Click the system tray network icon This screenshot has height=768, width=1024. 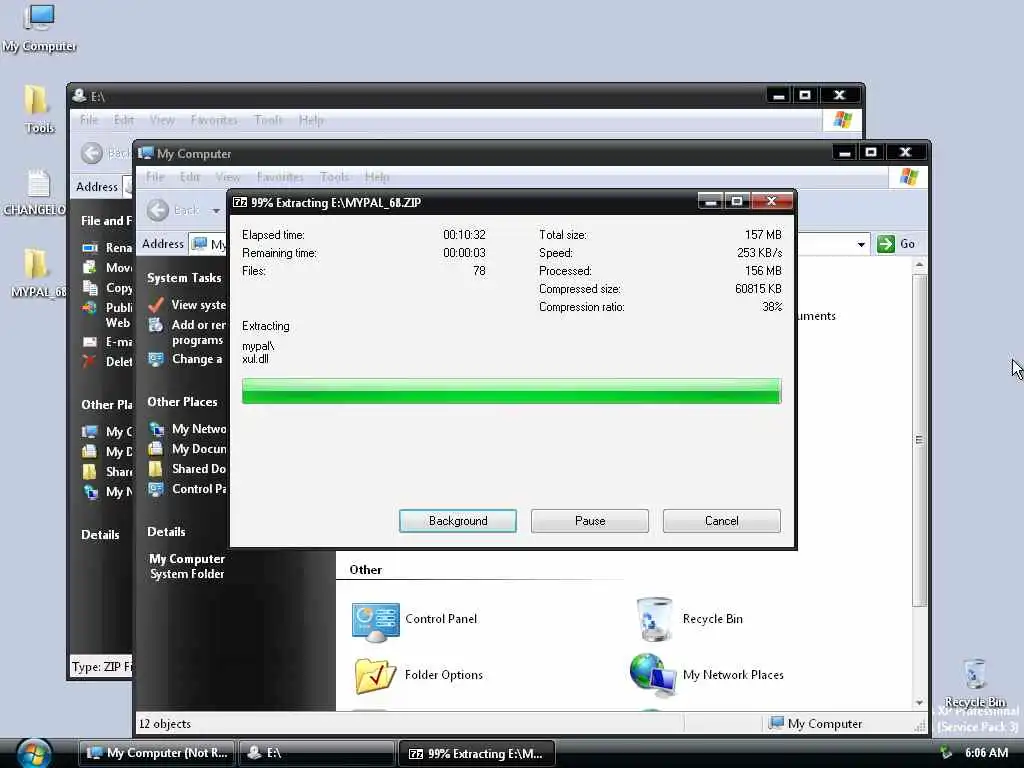(x=945, y=753)
